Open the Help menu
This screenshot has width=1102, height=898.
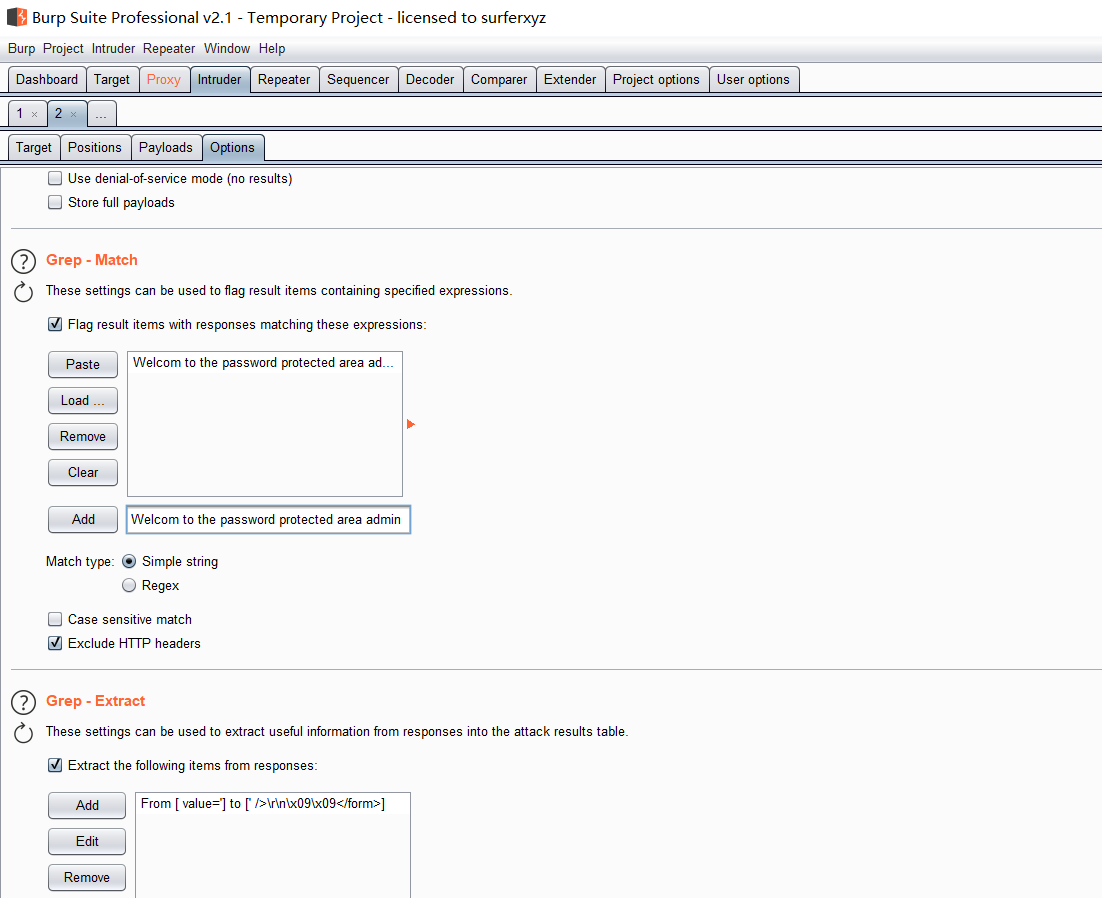[x=272, y=48]
